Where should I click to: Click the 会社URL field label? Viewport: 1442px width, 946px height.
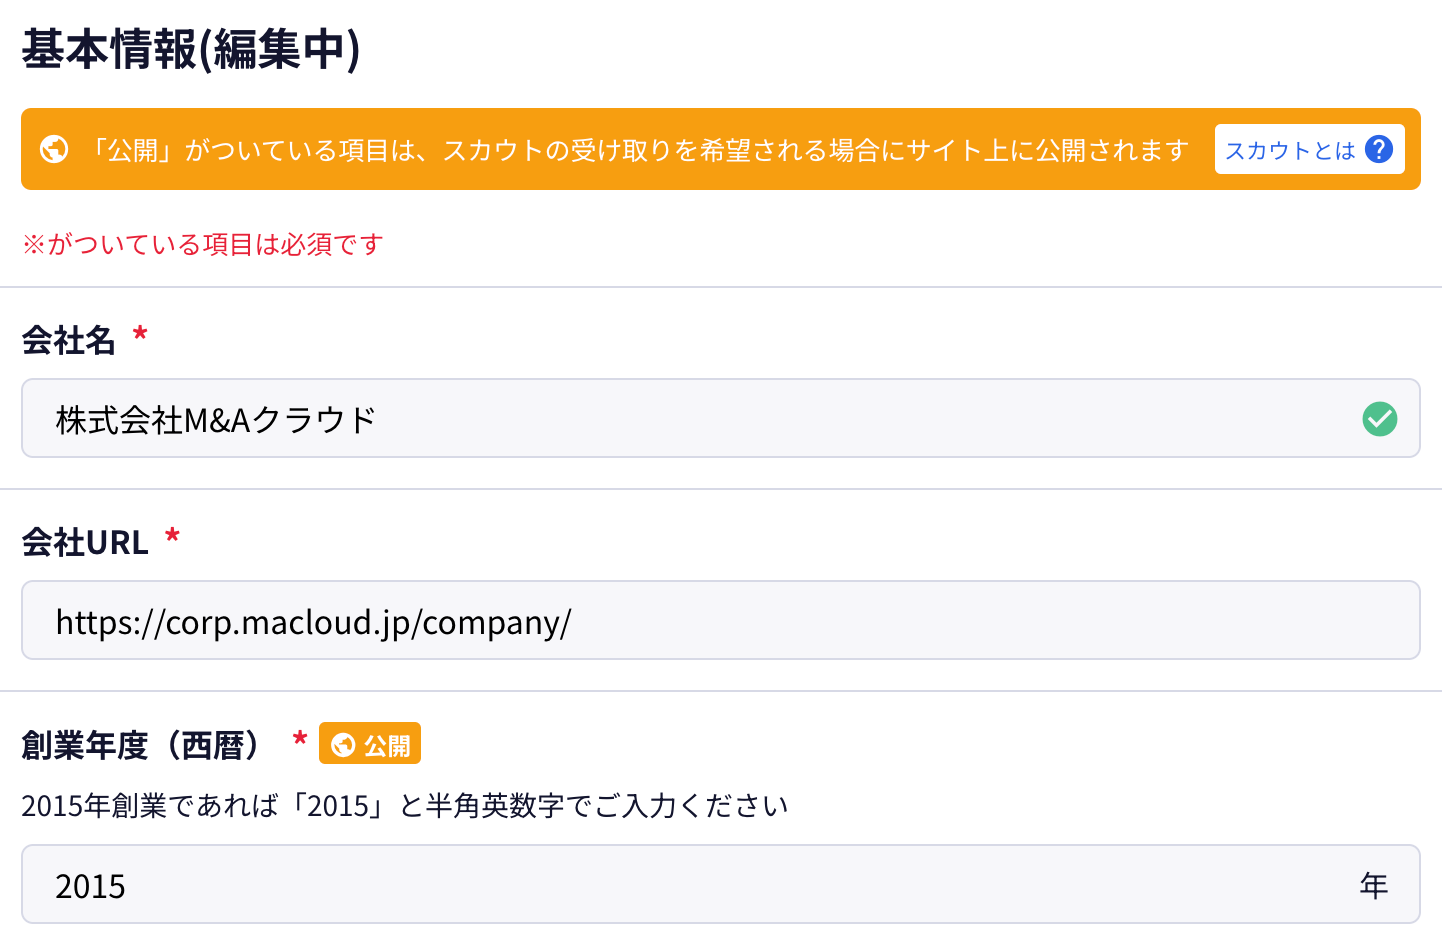click(85, 542)
